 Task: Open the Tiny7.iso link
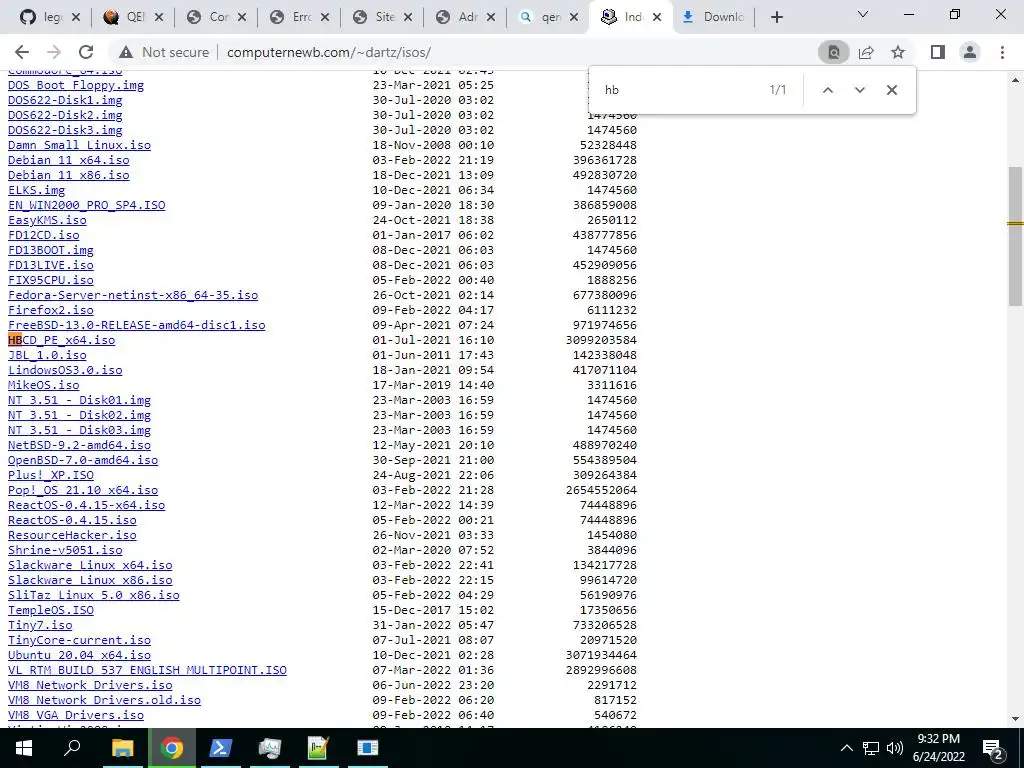40,625
